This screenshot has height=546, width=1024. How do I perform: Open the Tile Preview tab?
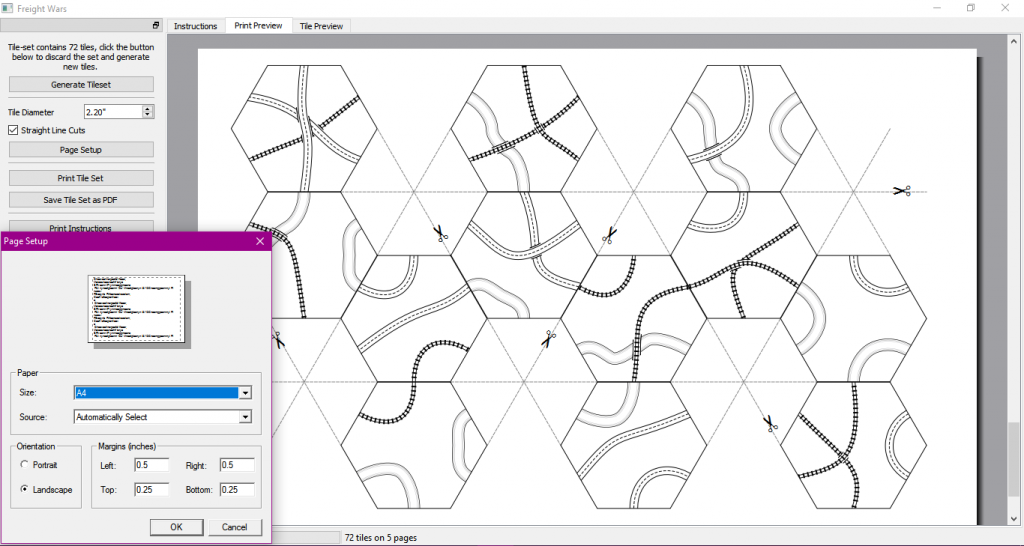point(321,26)
